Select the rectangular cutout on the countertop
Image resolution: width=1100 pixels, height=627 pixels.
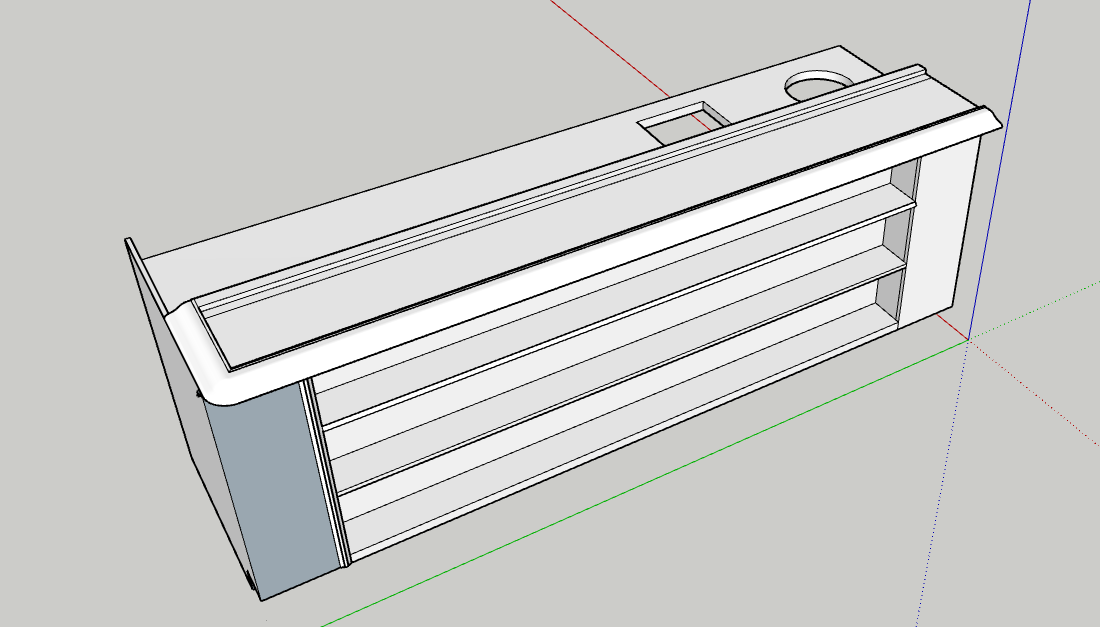pos(683,124)
